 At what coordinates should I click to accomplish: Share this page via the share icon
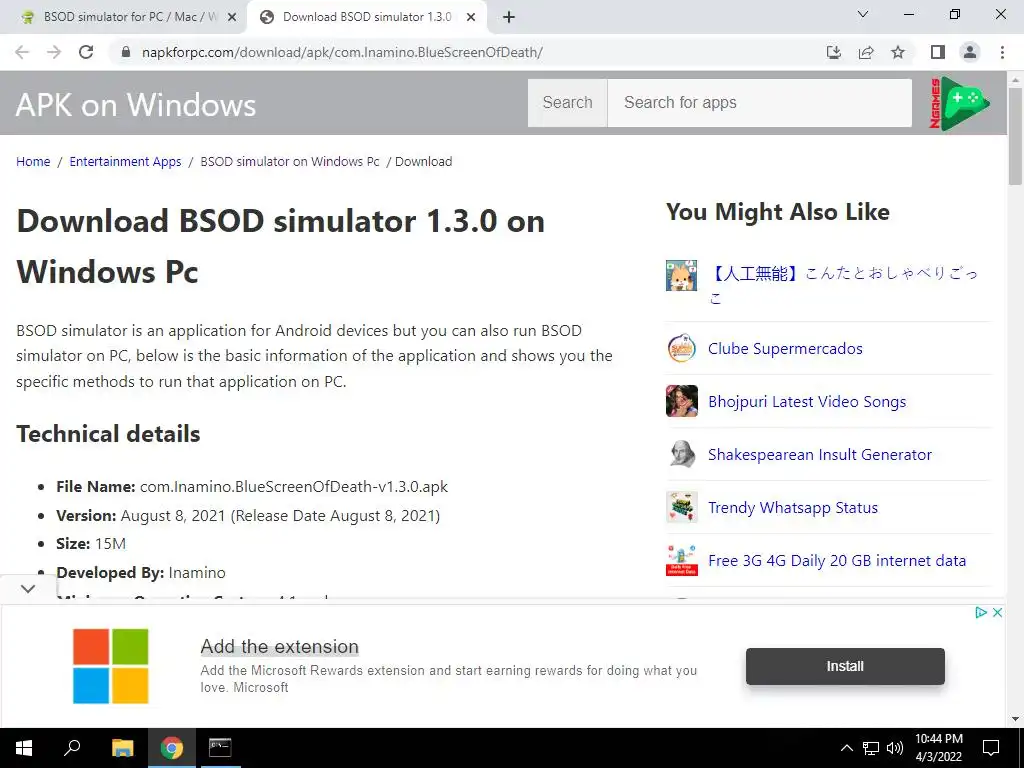click(x=866, y=52)
